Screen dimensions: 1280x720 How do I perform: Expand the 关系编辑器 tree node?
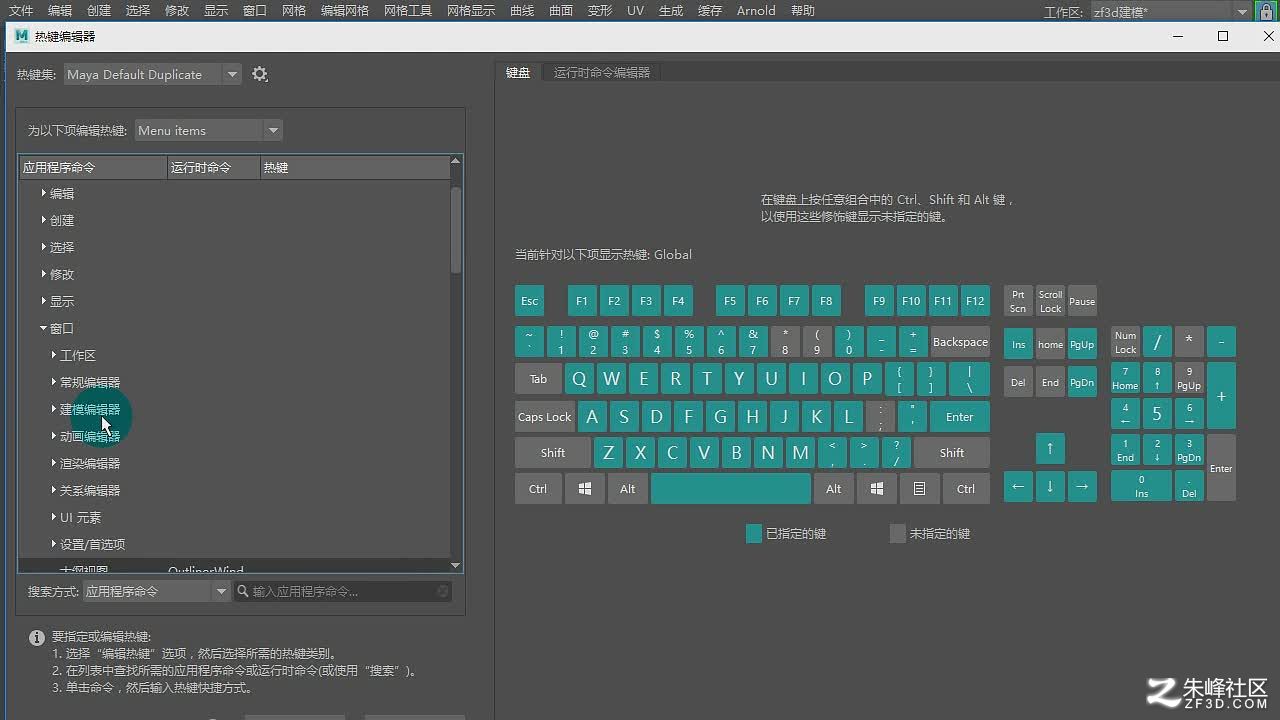[x=54, y=490]
